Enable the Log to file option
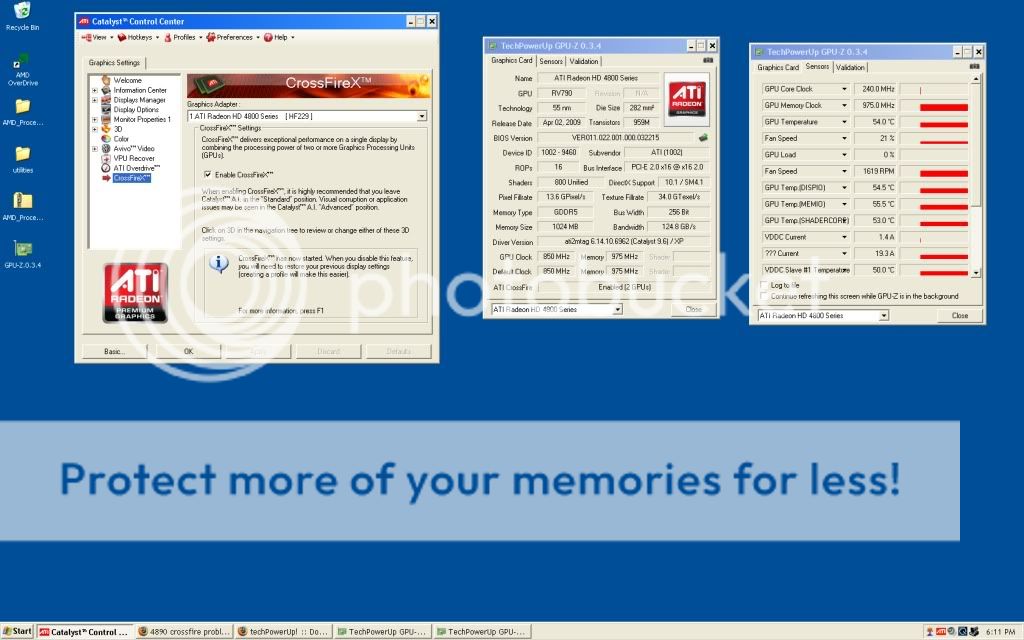 tap(763, 285)
